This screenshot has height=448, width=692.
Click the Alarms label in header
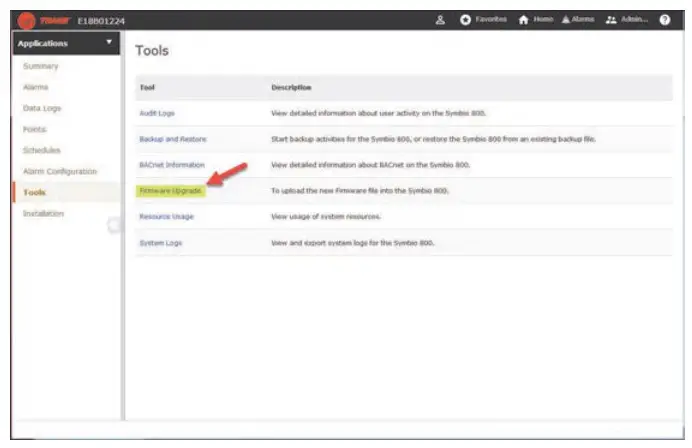point(583,19)
